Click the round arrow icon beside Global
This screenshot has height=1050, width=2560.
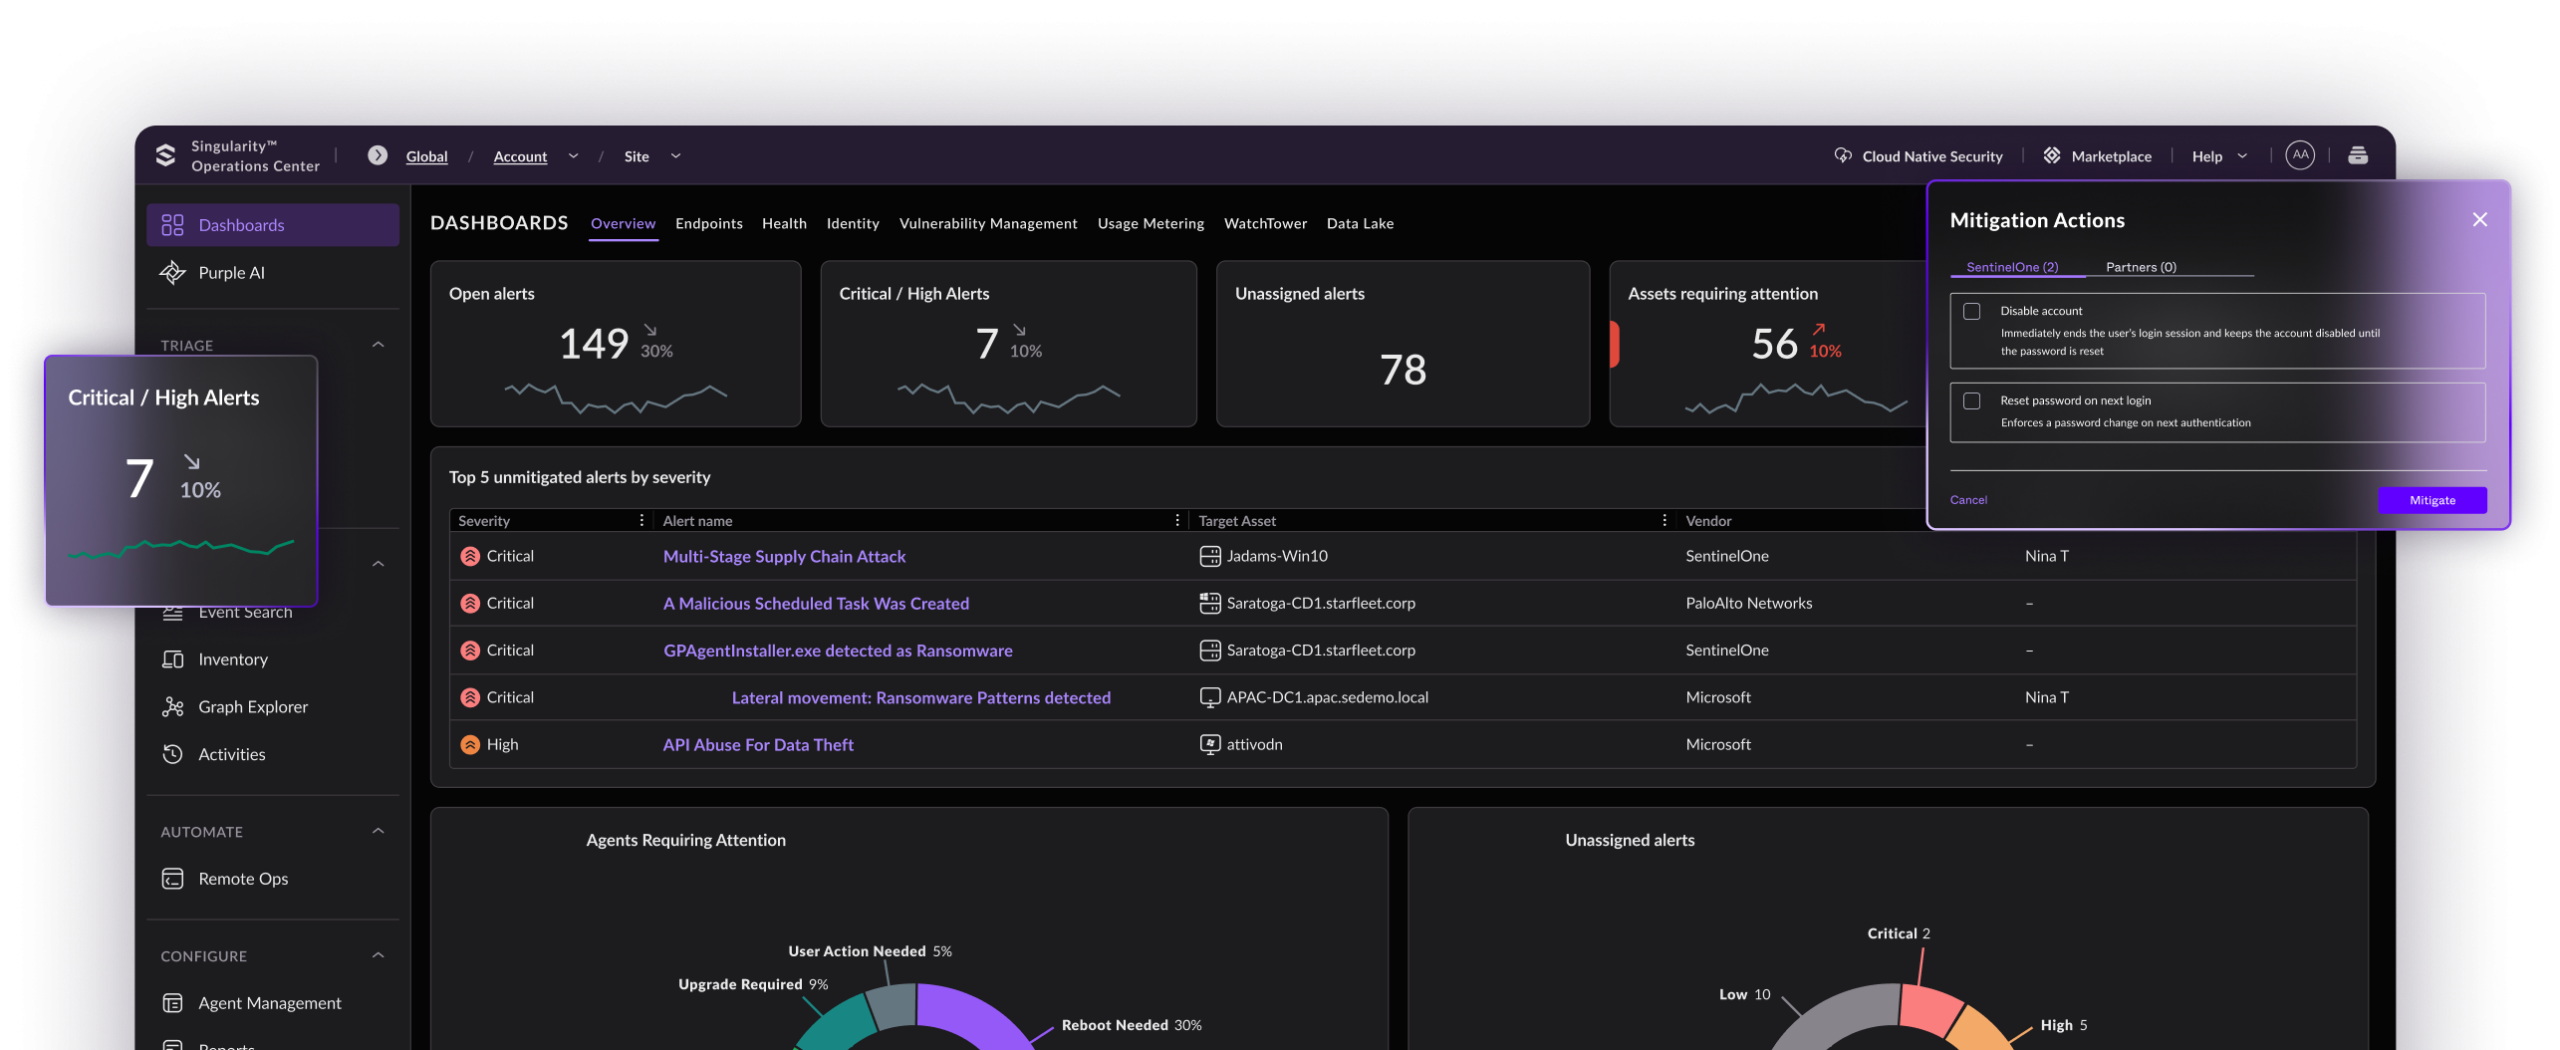[377, 155]
